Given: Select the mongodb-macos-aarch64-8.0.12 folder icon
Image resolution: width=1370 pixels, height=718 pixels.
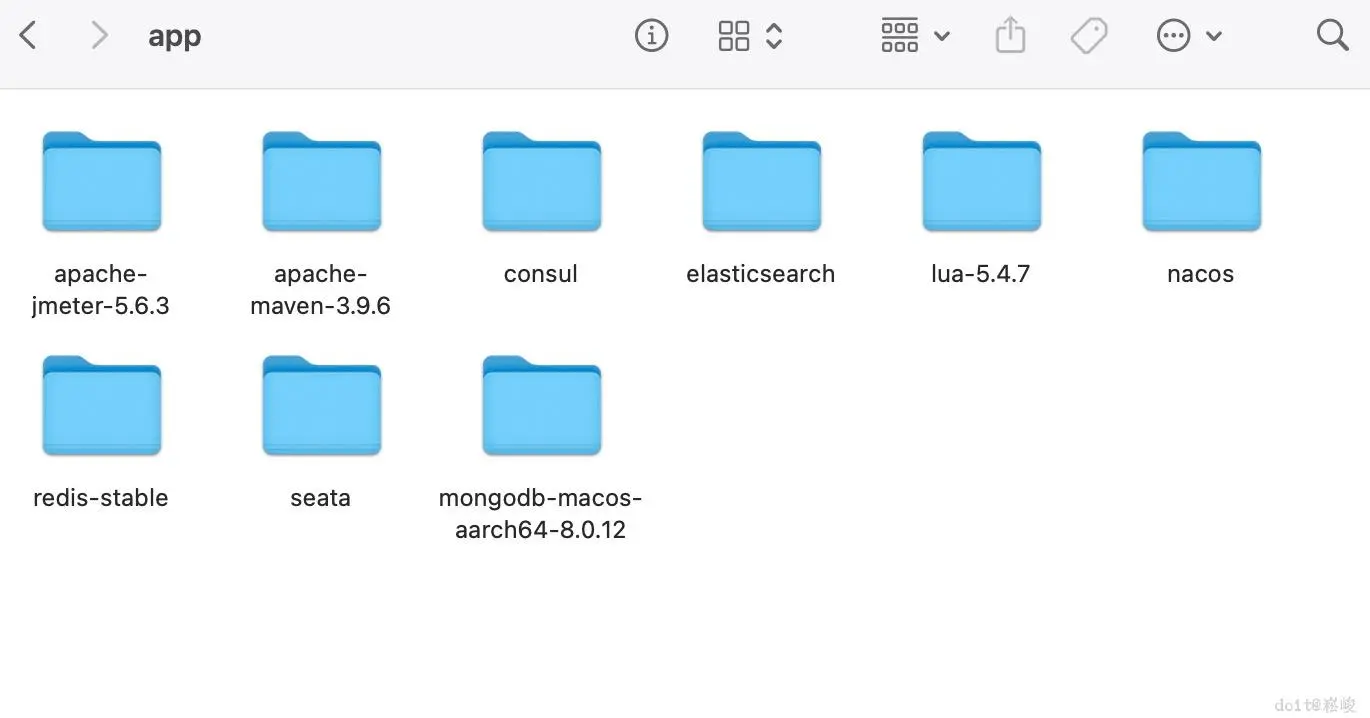Looking at the screenshot, I should [x=541, y=405].
